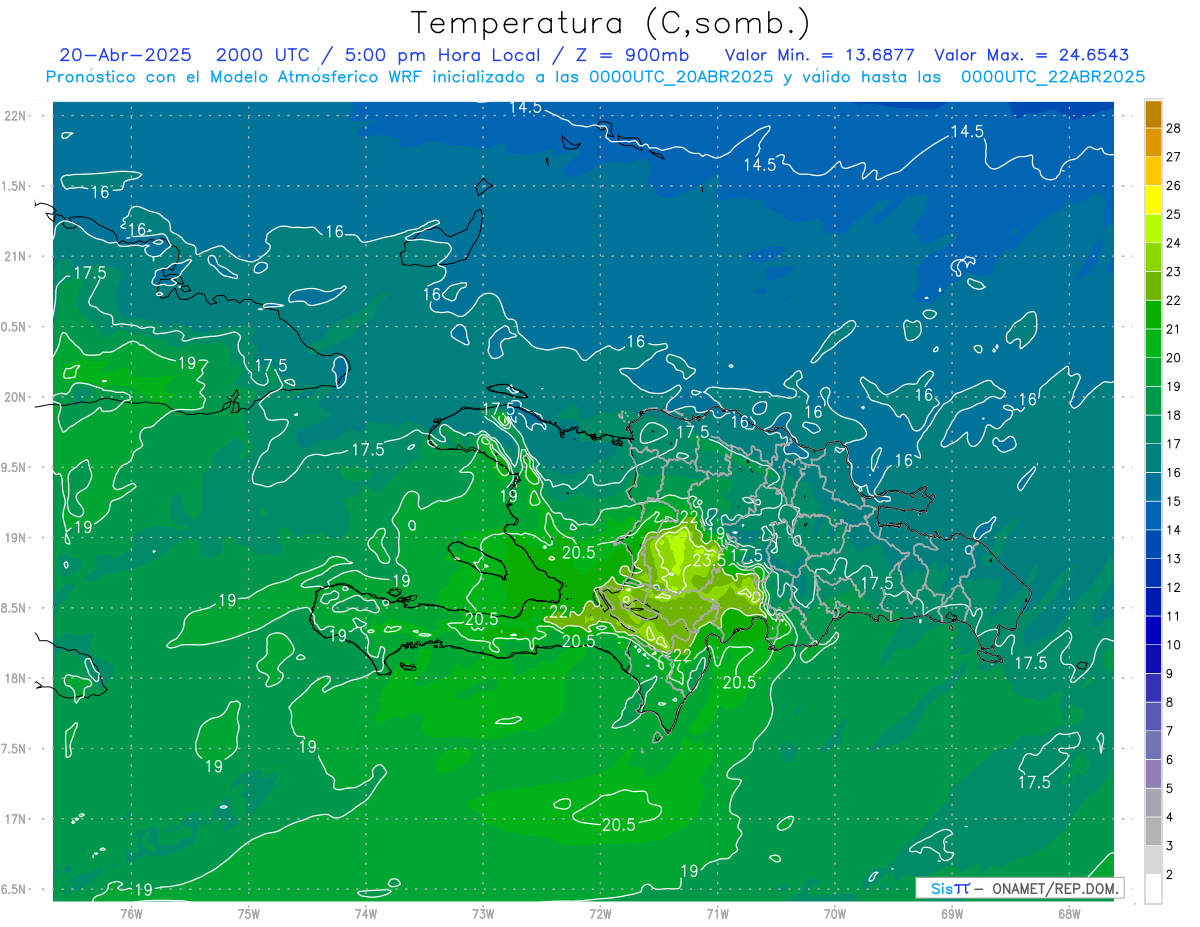Image resolution: width=1200 pixels, height=927 pixels.
Task: Click the 75W longitude axis label
Action: click(249, 913)
